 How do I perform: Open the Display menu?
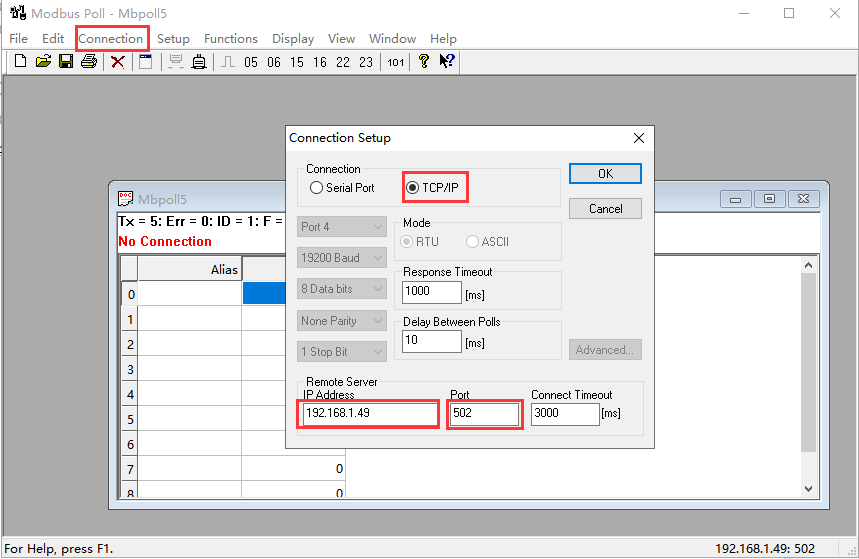tap(293, 39)
